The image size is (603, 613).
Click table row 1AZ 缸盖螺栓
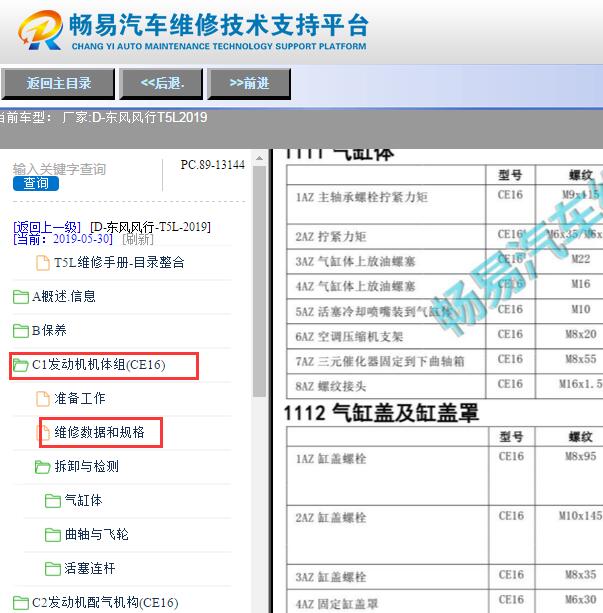445,475
